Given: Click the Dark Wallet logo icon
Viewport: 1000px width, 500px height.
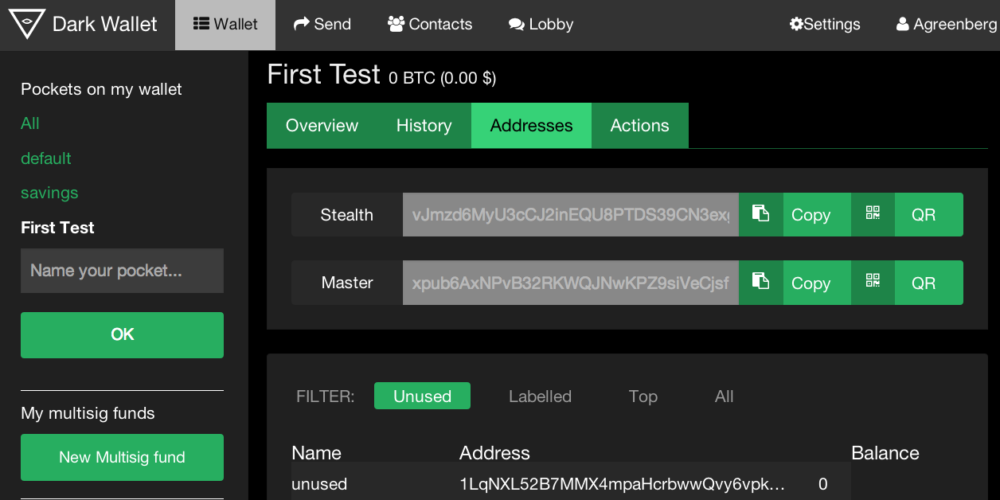Looking at the screenshot, I should tap(27, 24).
